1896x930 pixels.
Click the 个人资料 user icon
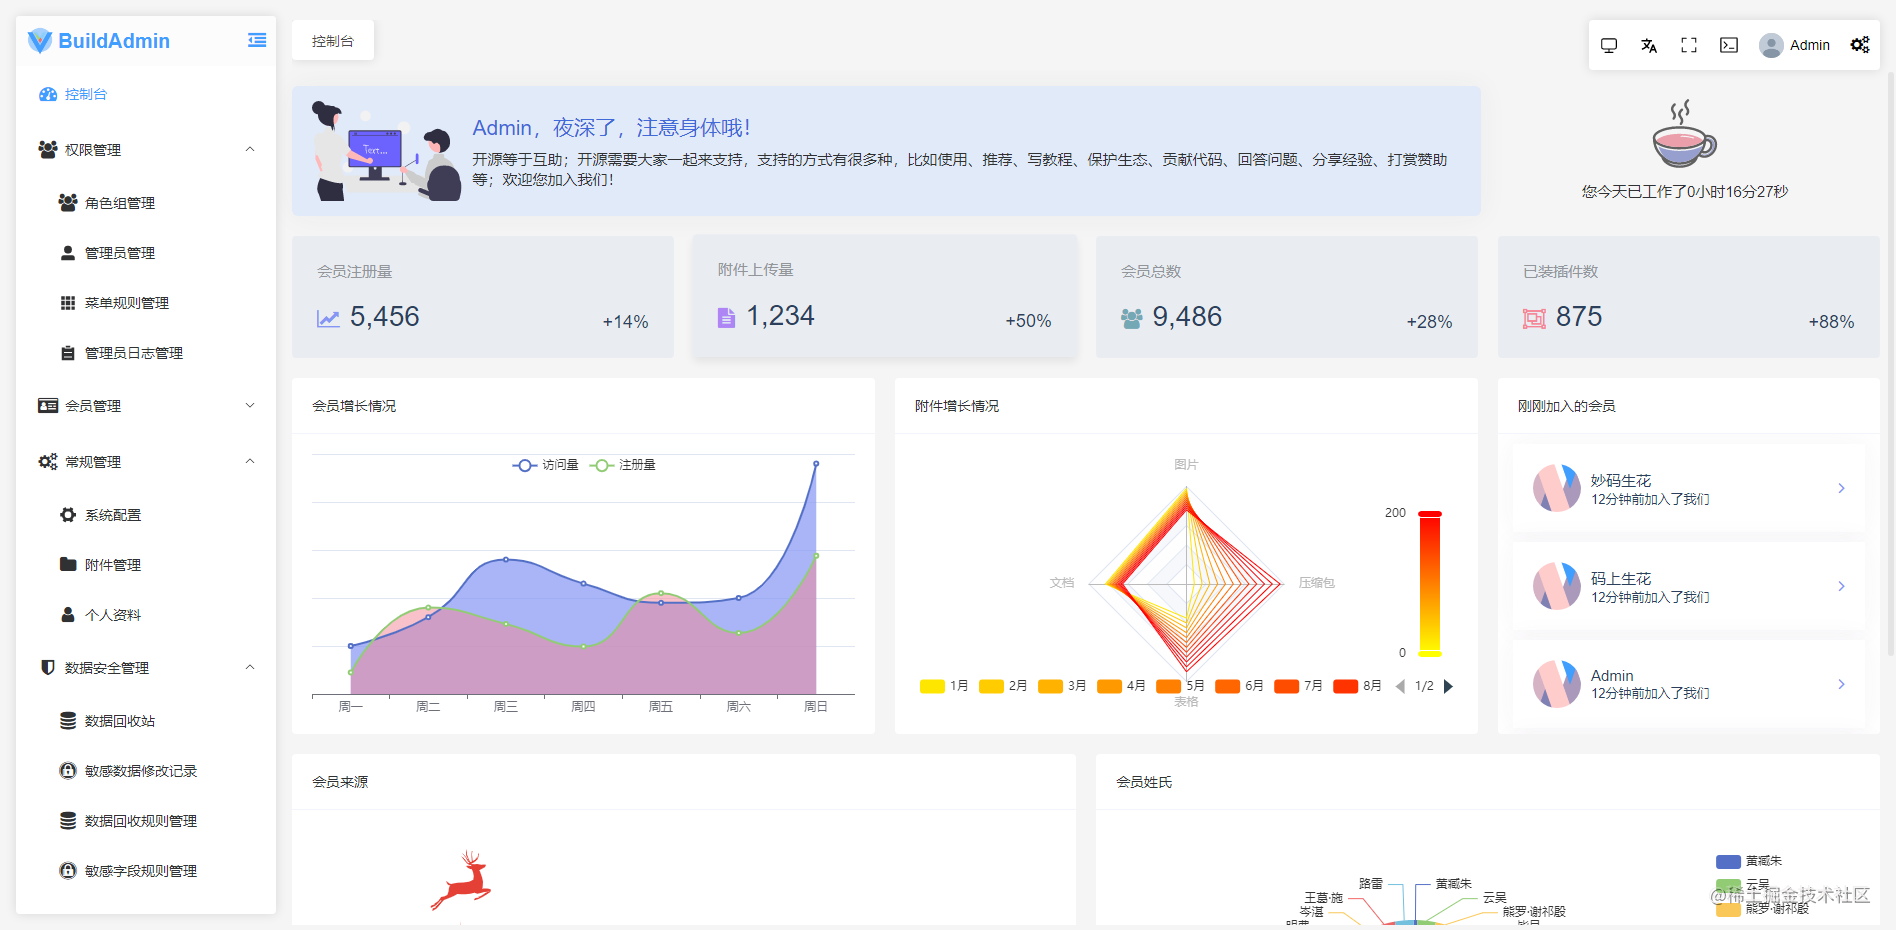pyautogui.click(x=68, y=614)
